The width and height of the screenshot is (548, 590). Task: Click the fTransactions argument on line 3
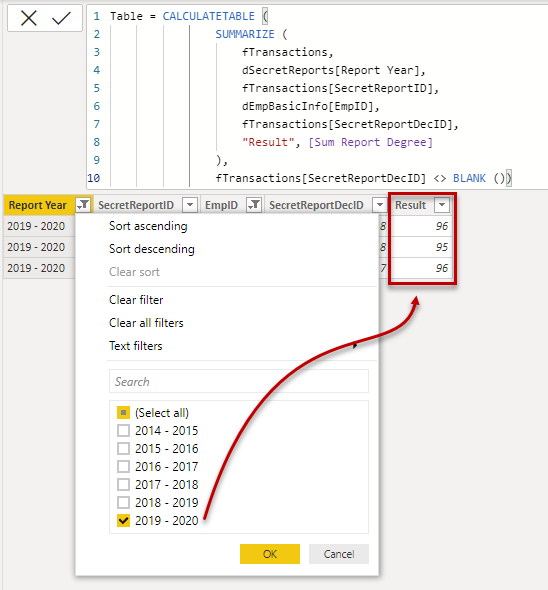point(285,52)
